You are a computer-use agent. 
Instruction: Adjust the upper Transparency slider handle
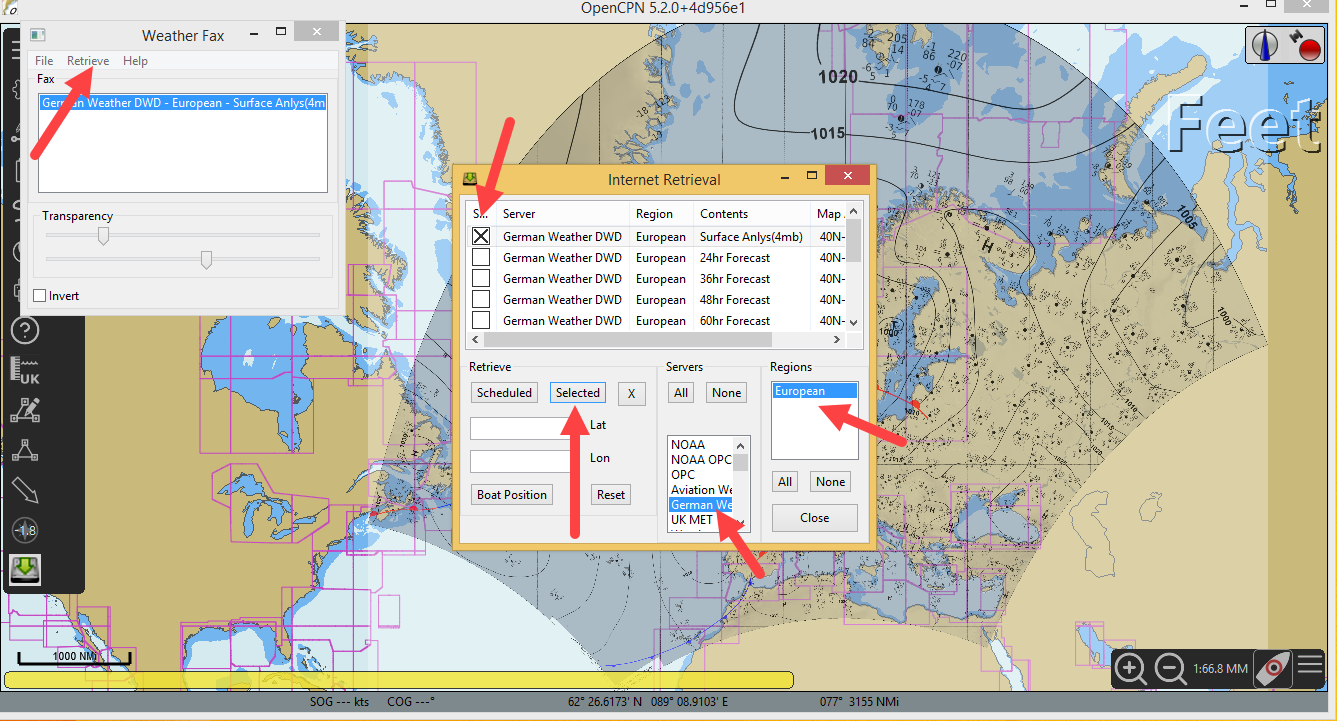point(103,236)
